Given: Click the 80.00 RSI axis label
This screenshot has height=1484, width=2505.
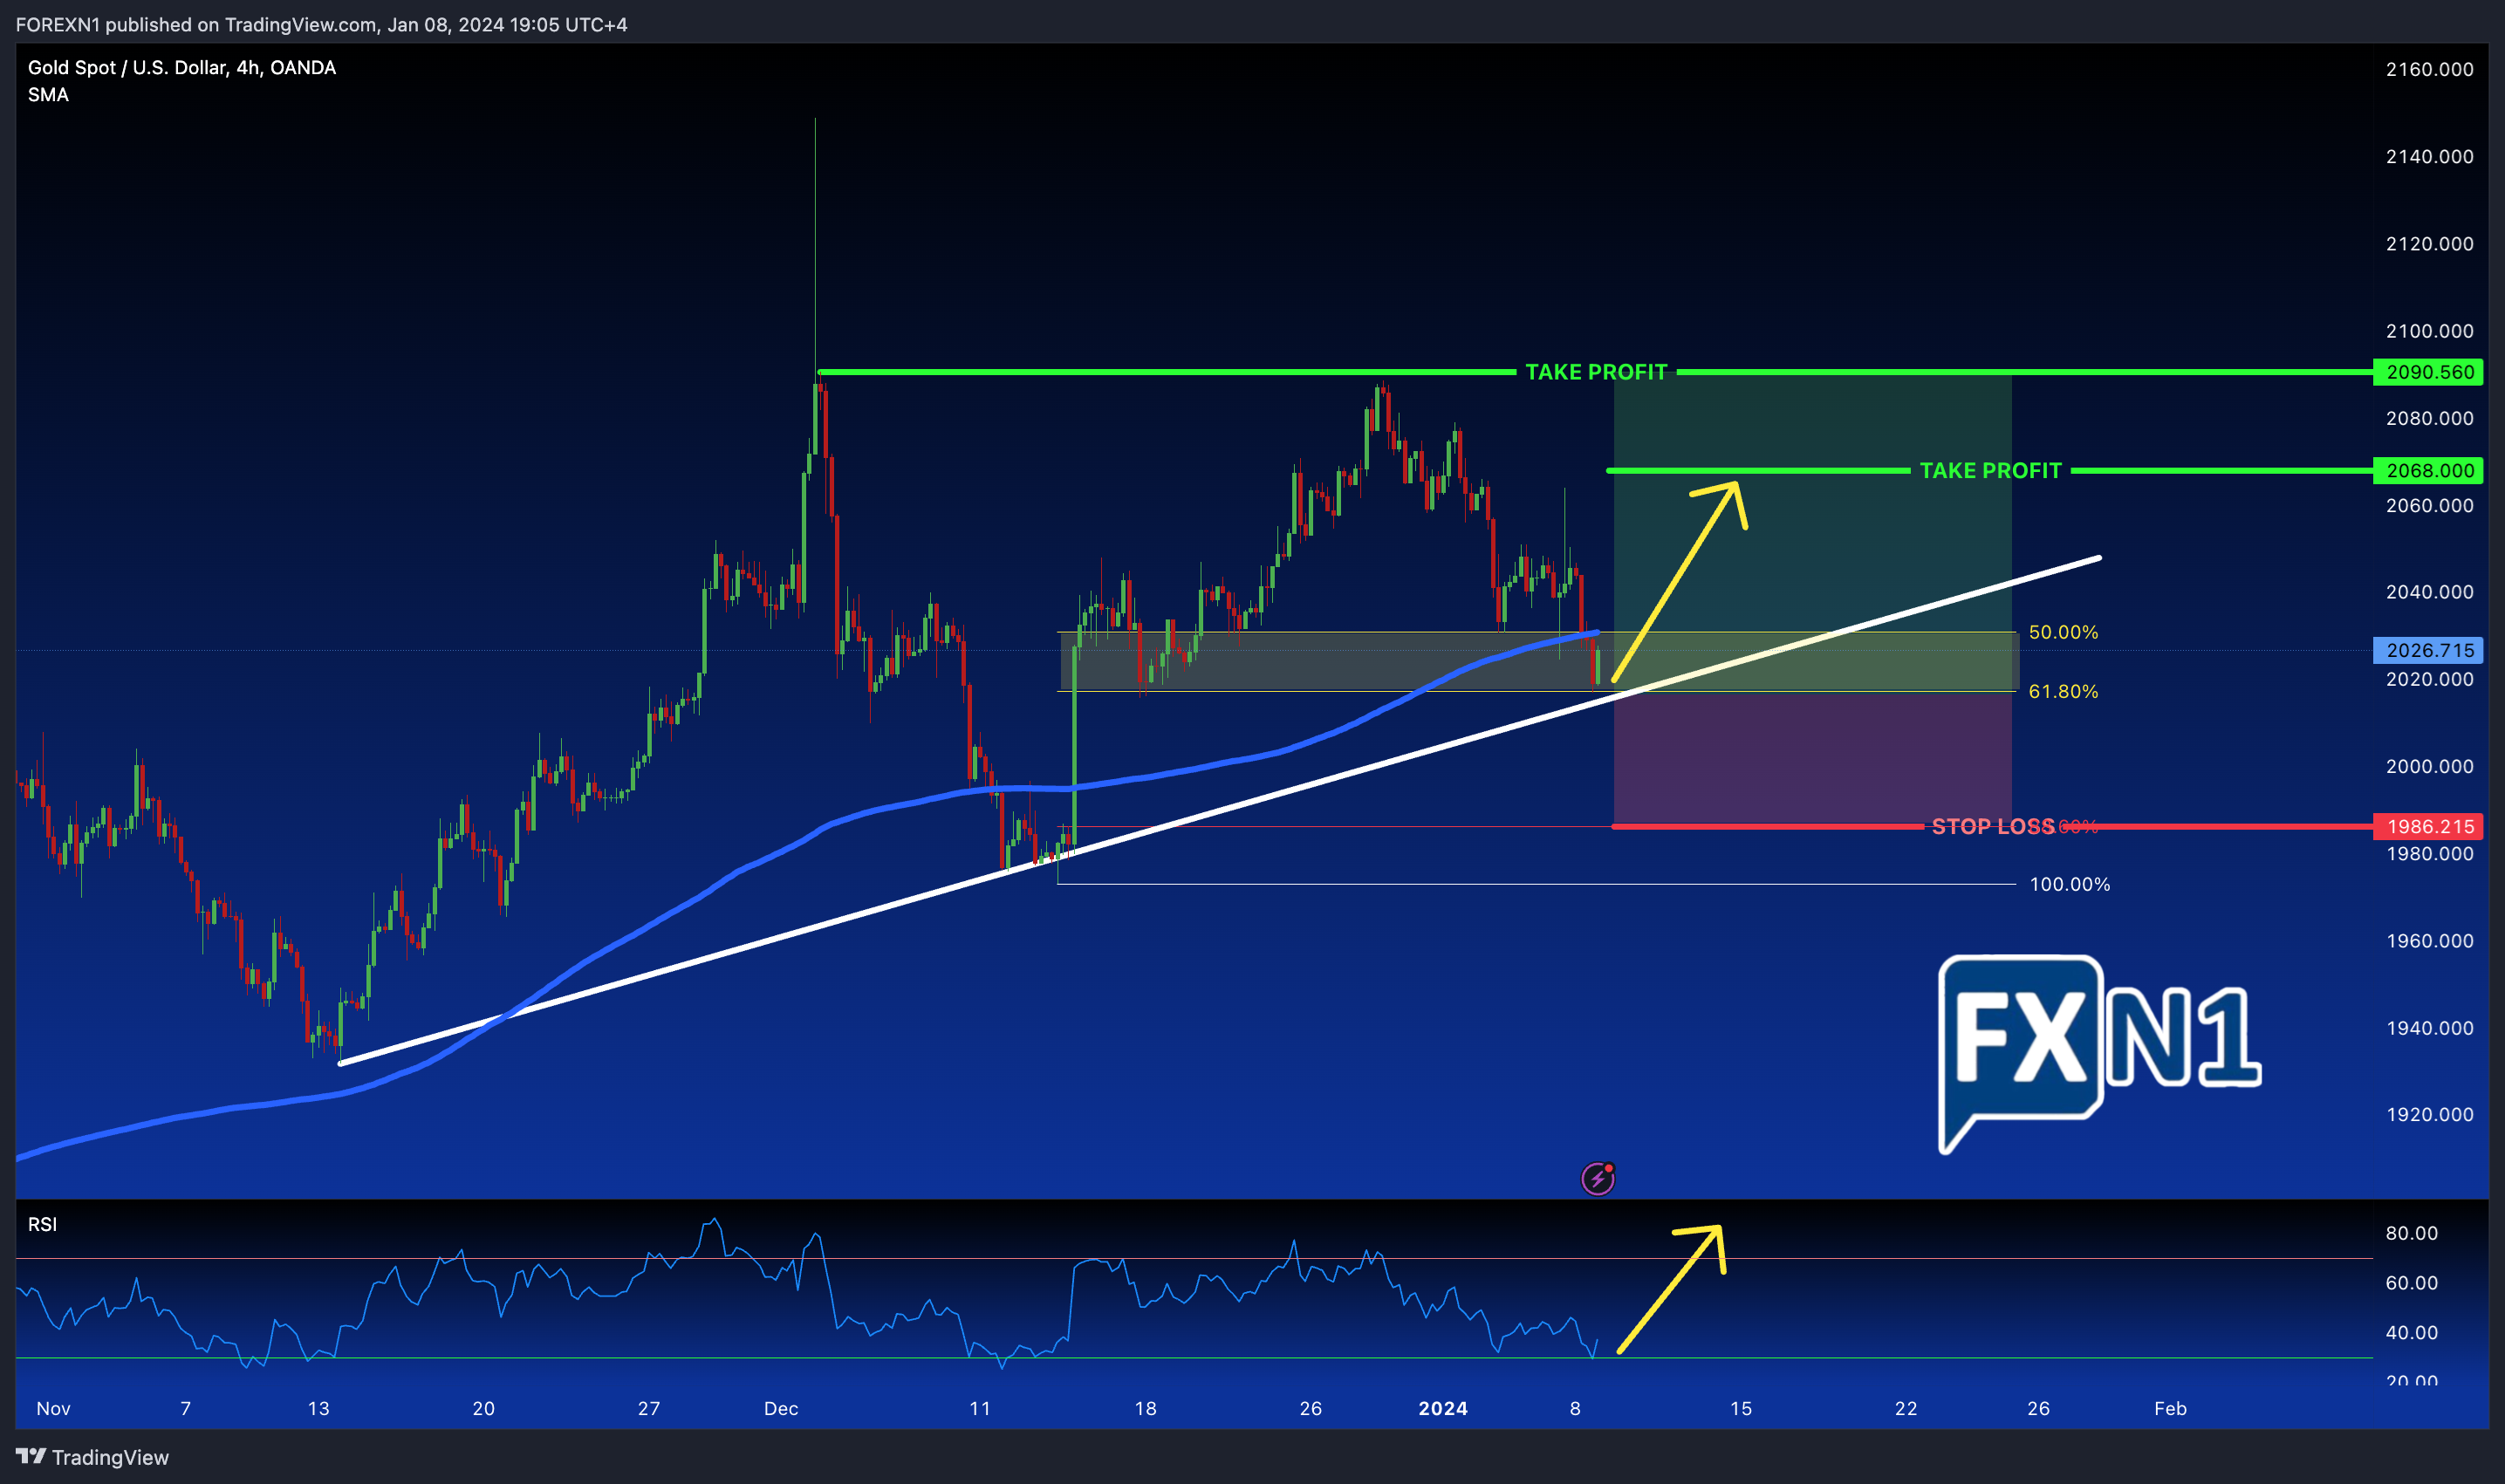Looking at the screenshot, I should (x=2411, y=1233).
